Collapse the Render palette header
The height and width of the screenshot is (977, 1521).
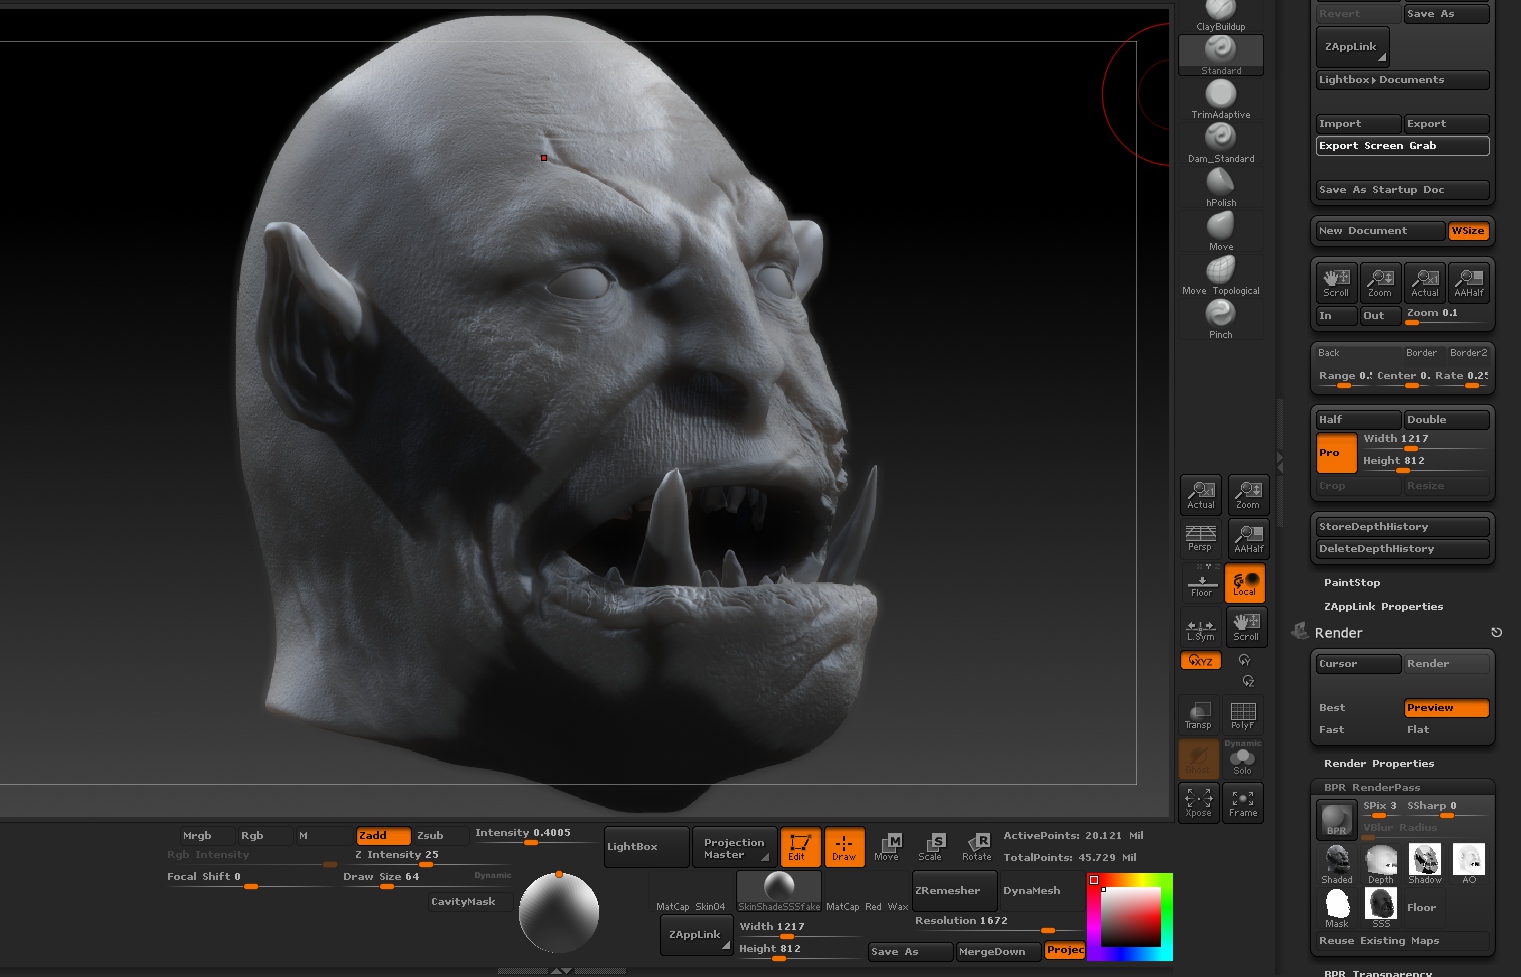1338,633
